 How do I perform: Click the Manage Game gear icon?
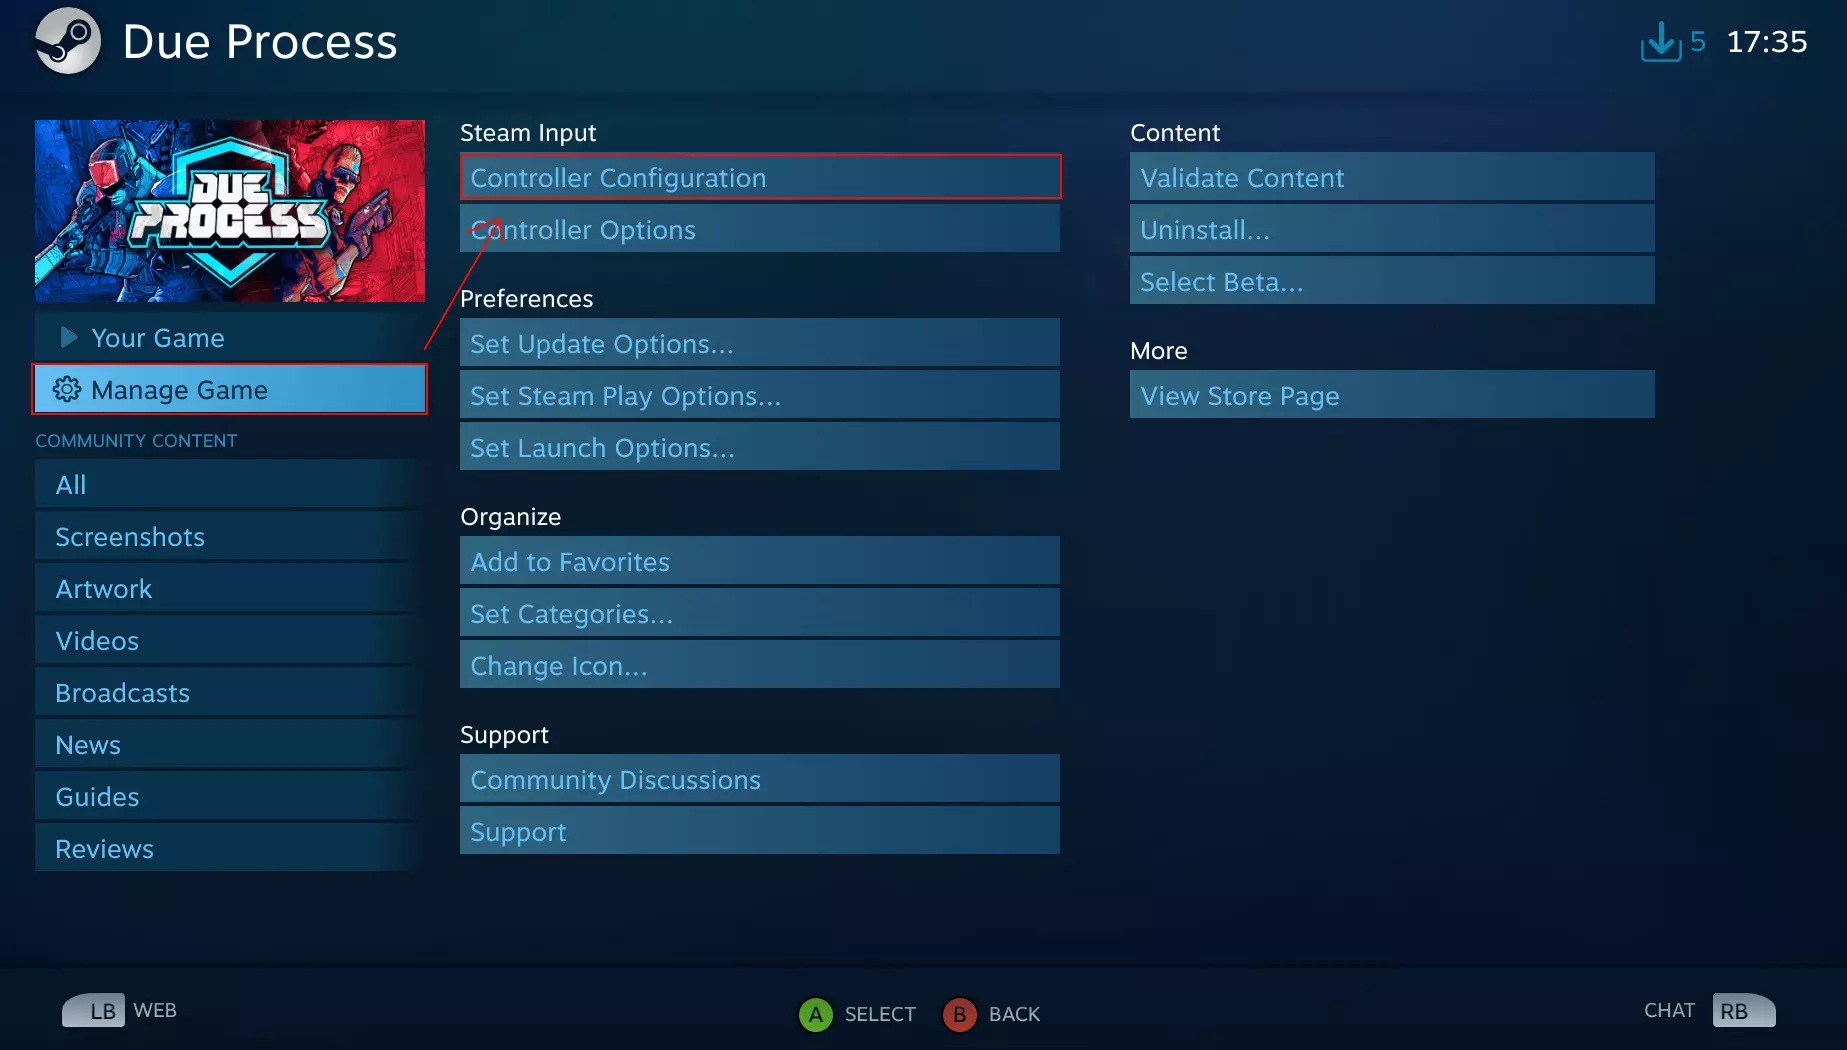click(67, 390)
